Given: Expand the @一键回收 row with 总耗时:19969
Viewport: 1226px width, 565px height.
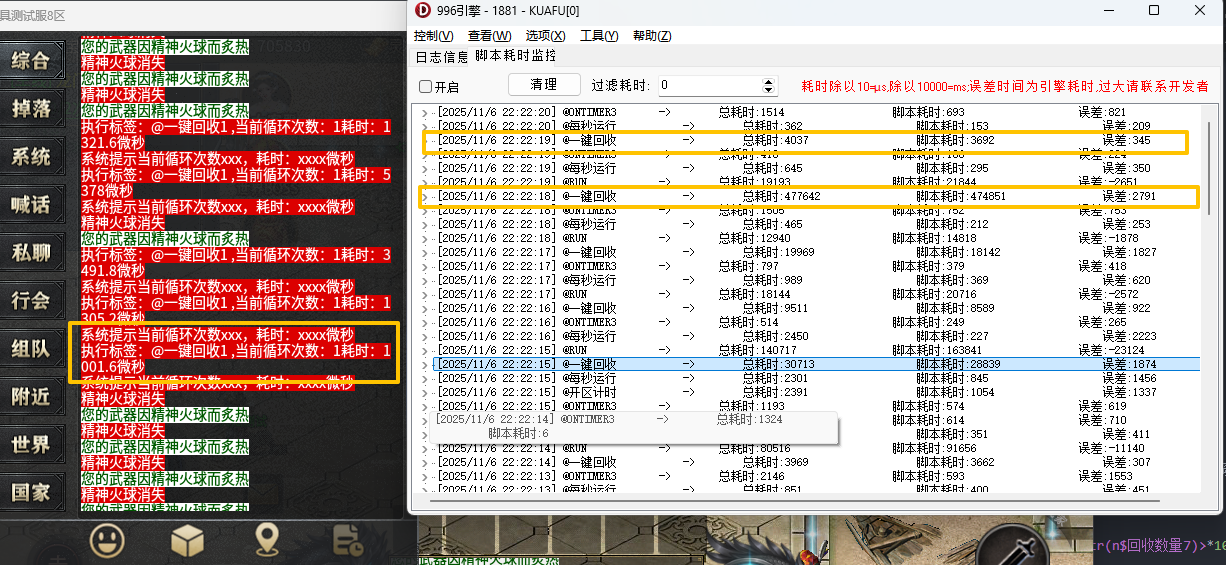Looking at the screenshot, I should tap(424, 253).
